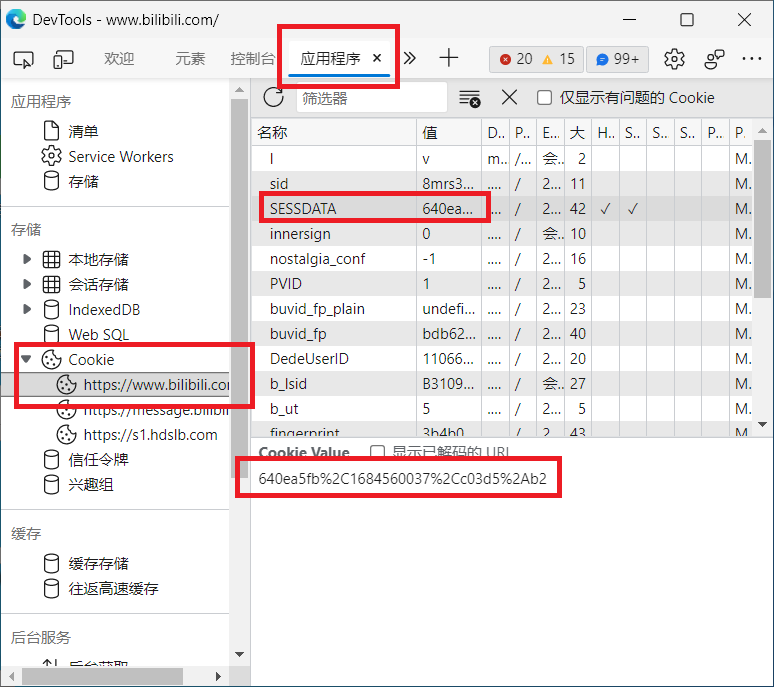This screenshot has width=774, height=687.
Task: Select the b_lsid cookie row
Action: [x=502, y=383]
